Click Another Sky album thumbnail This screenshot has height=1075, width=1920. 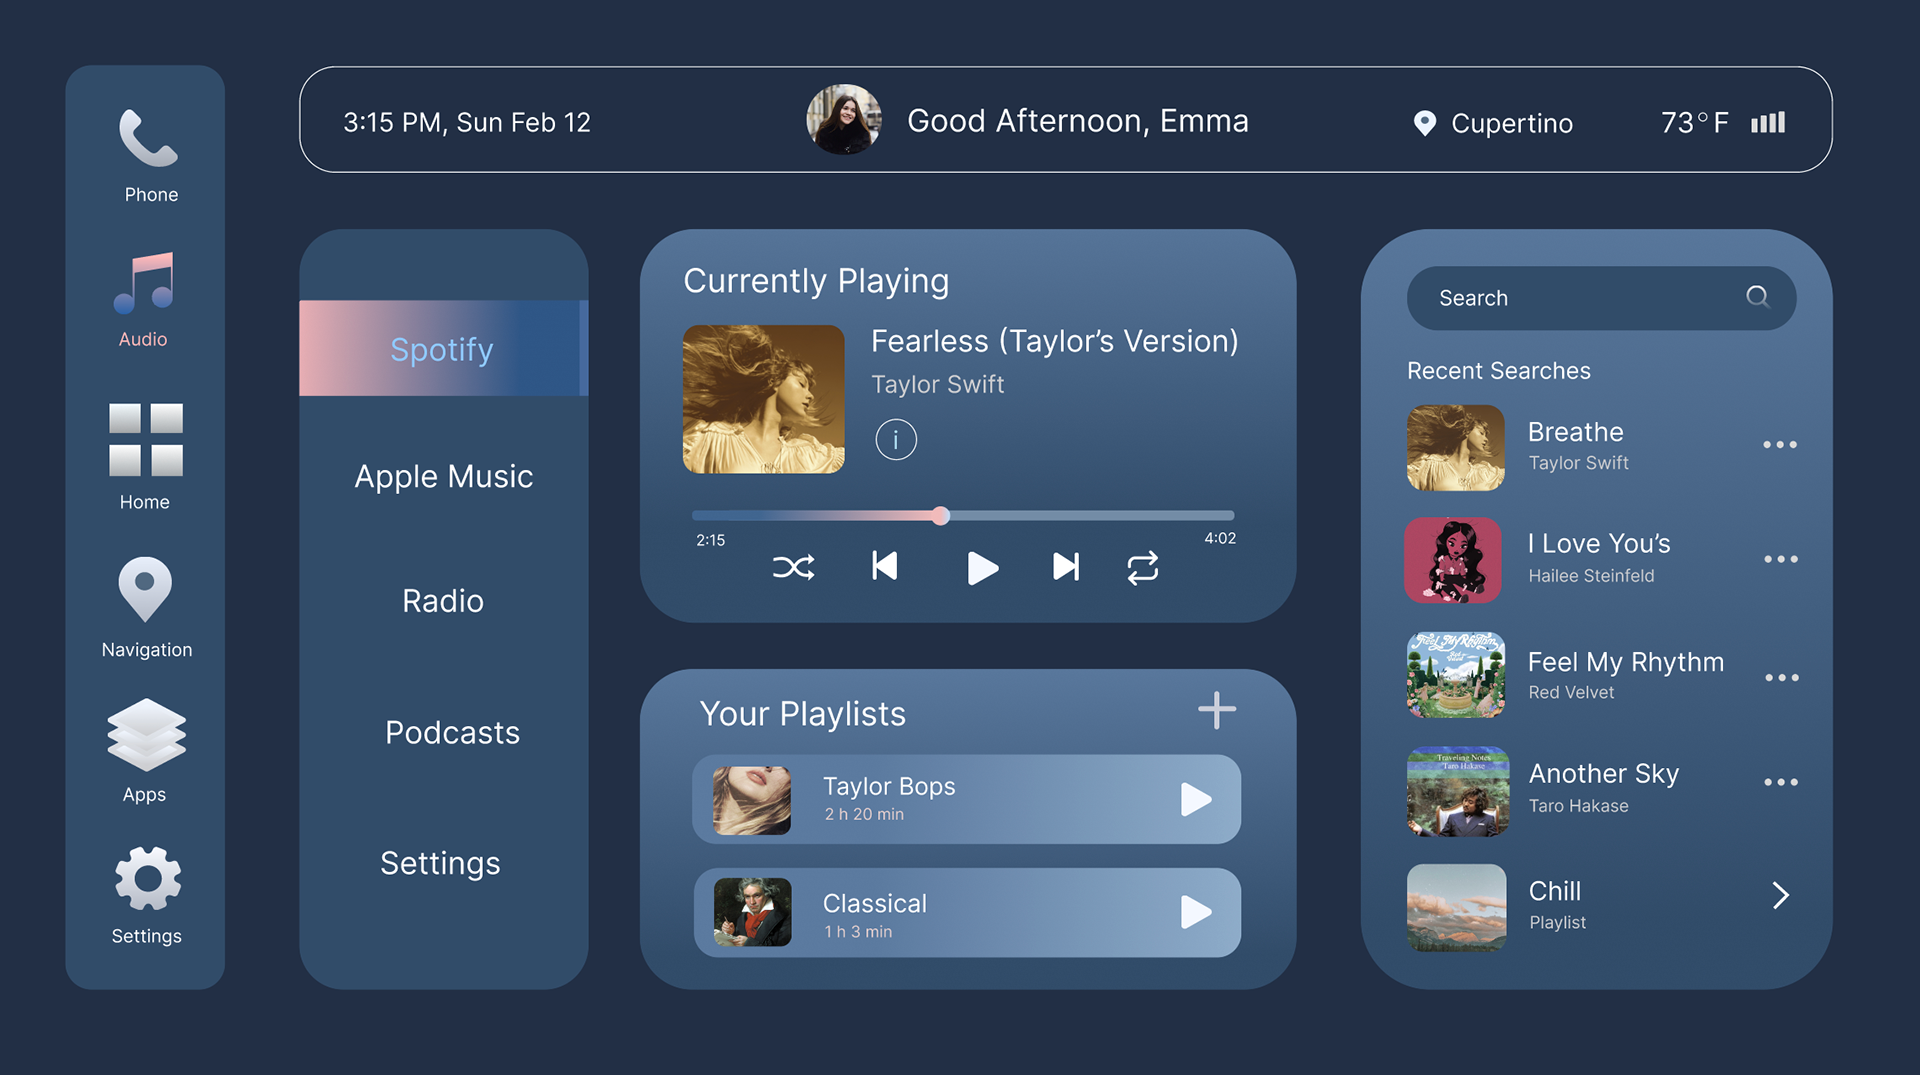click(1458, 791)
